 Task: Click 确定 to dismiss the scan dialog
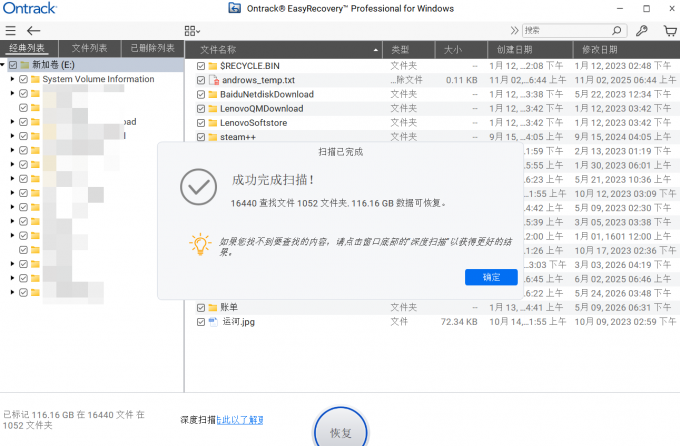[491, 277]
